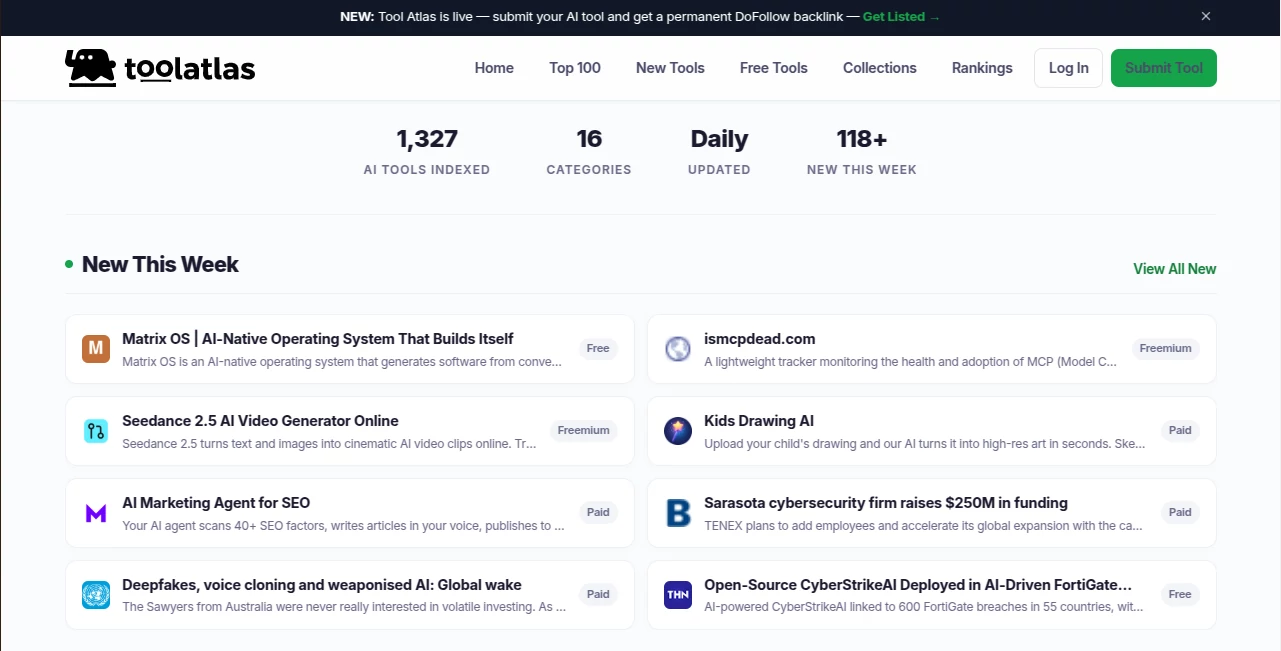Open Rankings in the navigation bar
Screen dimensions: 1281x651
point(982,68)
